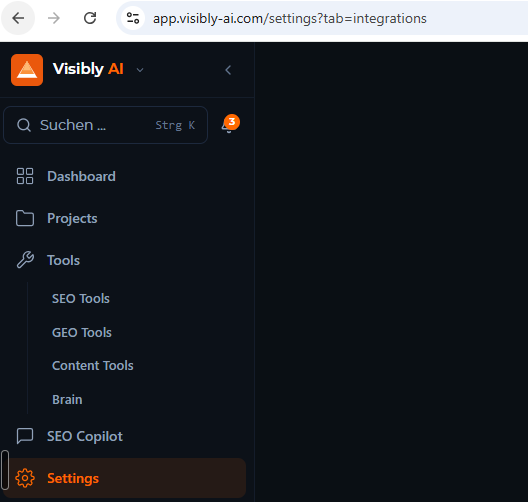Click the Suchen search field
The width and height of the screenshot is (528, 502).
(x=105, y=125)
